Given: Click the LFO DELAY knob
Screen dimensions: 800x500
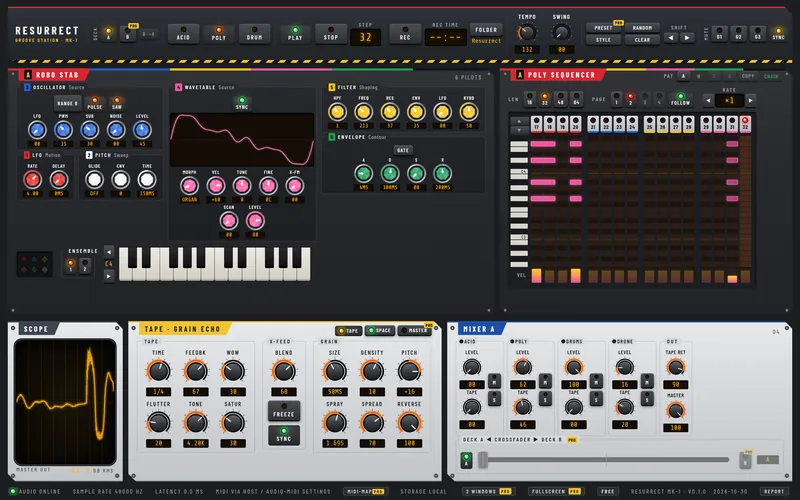Looking at the screenshot, I should [x=59, y=180].
